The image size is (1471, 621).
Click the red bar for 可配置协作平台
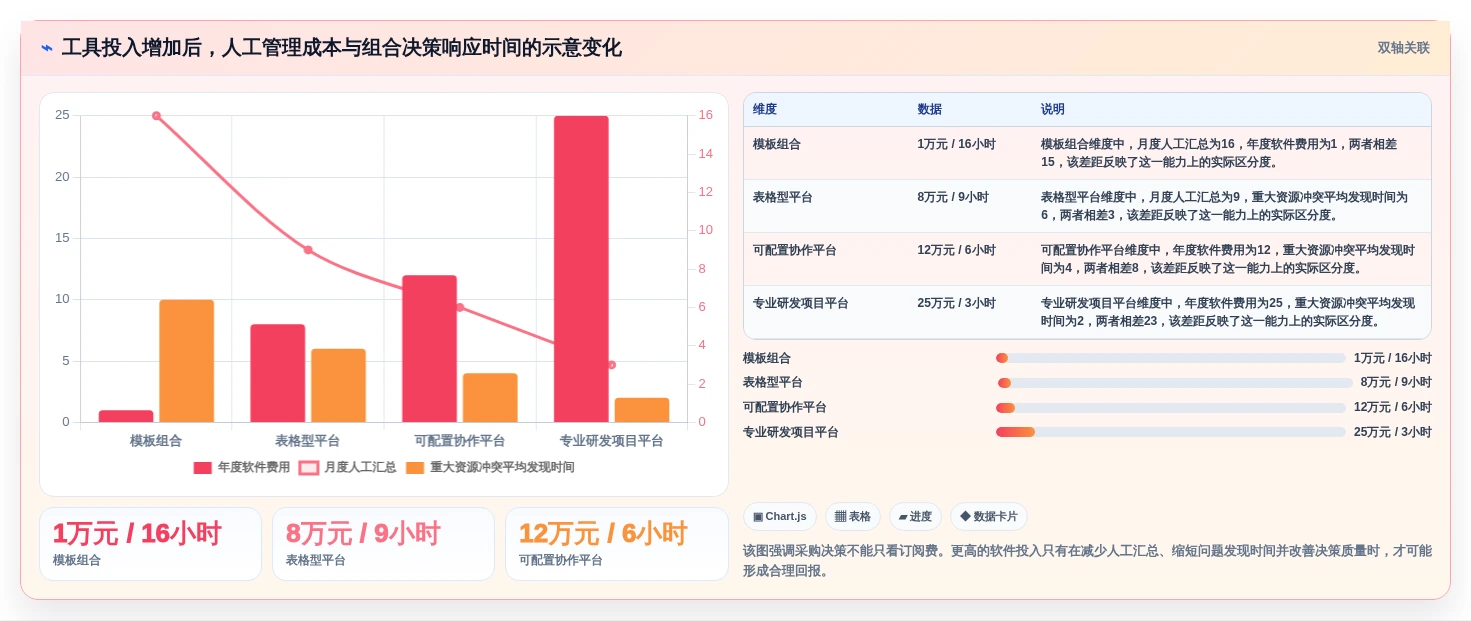click(429, 349)
